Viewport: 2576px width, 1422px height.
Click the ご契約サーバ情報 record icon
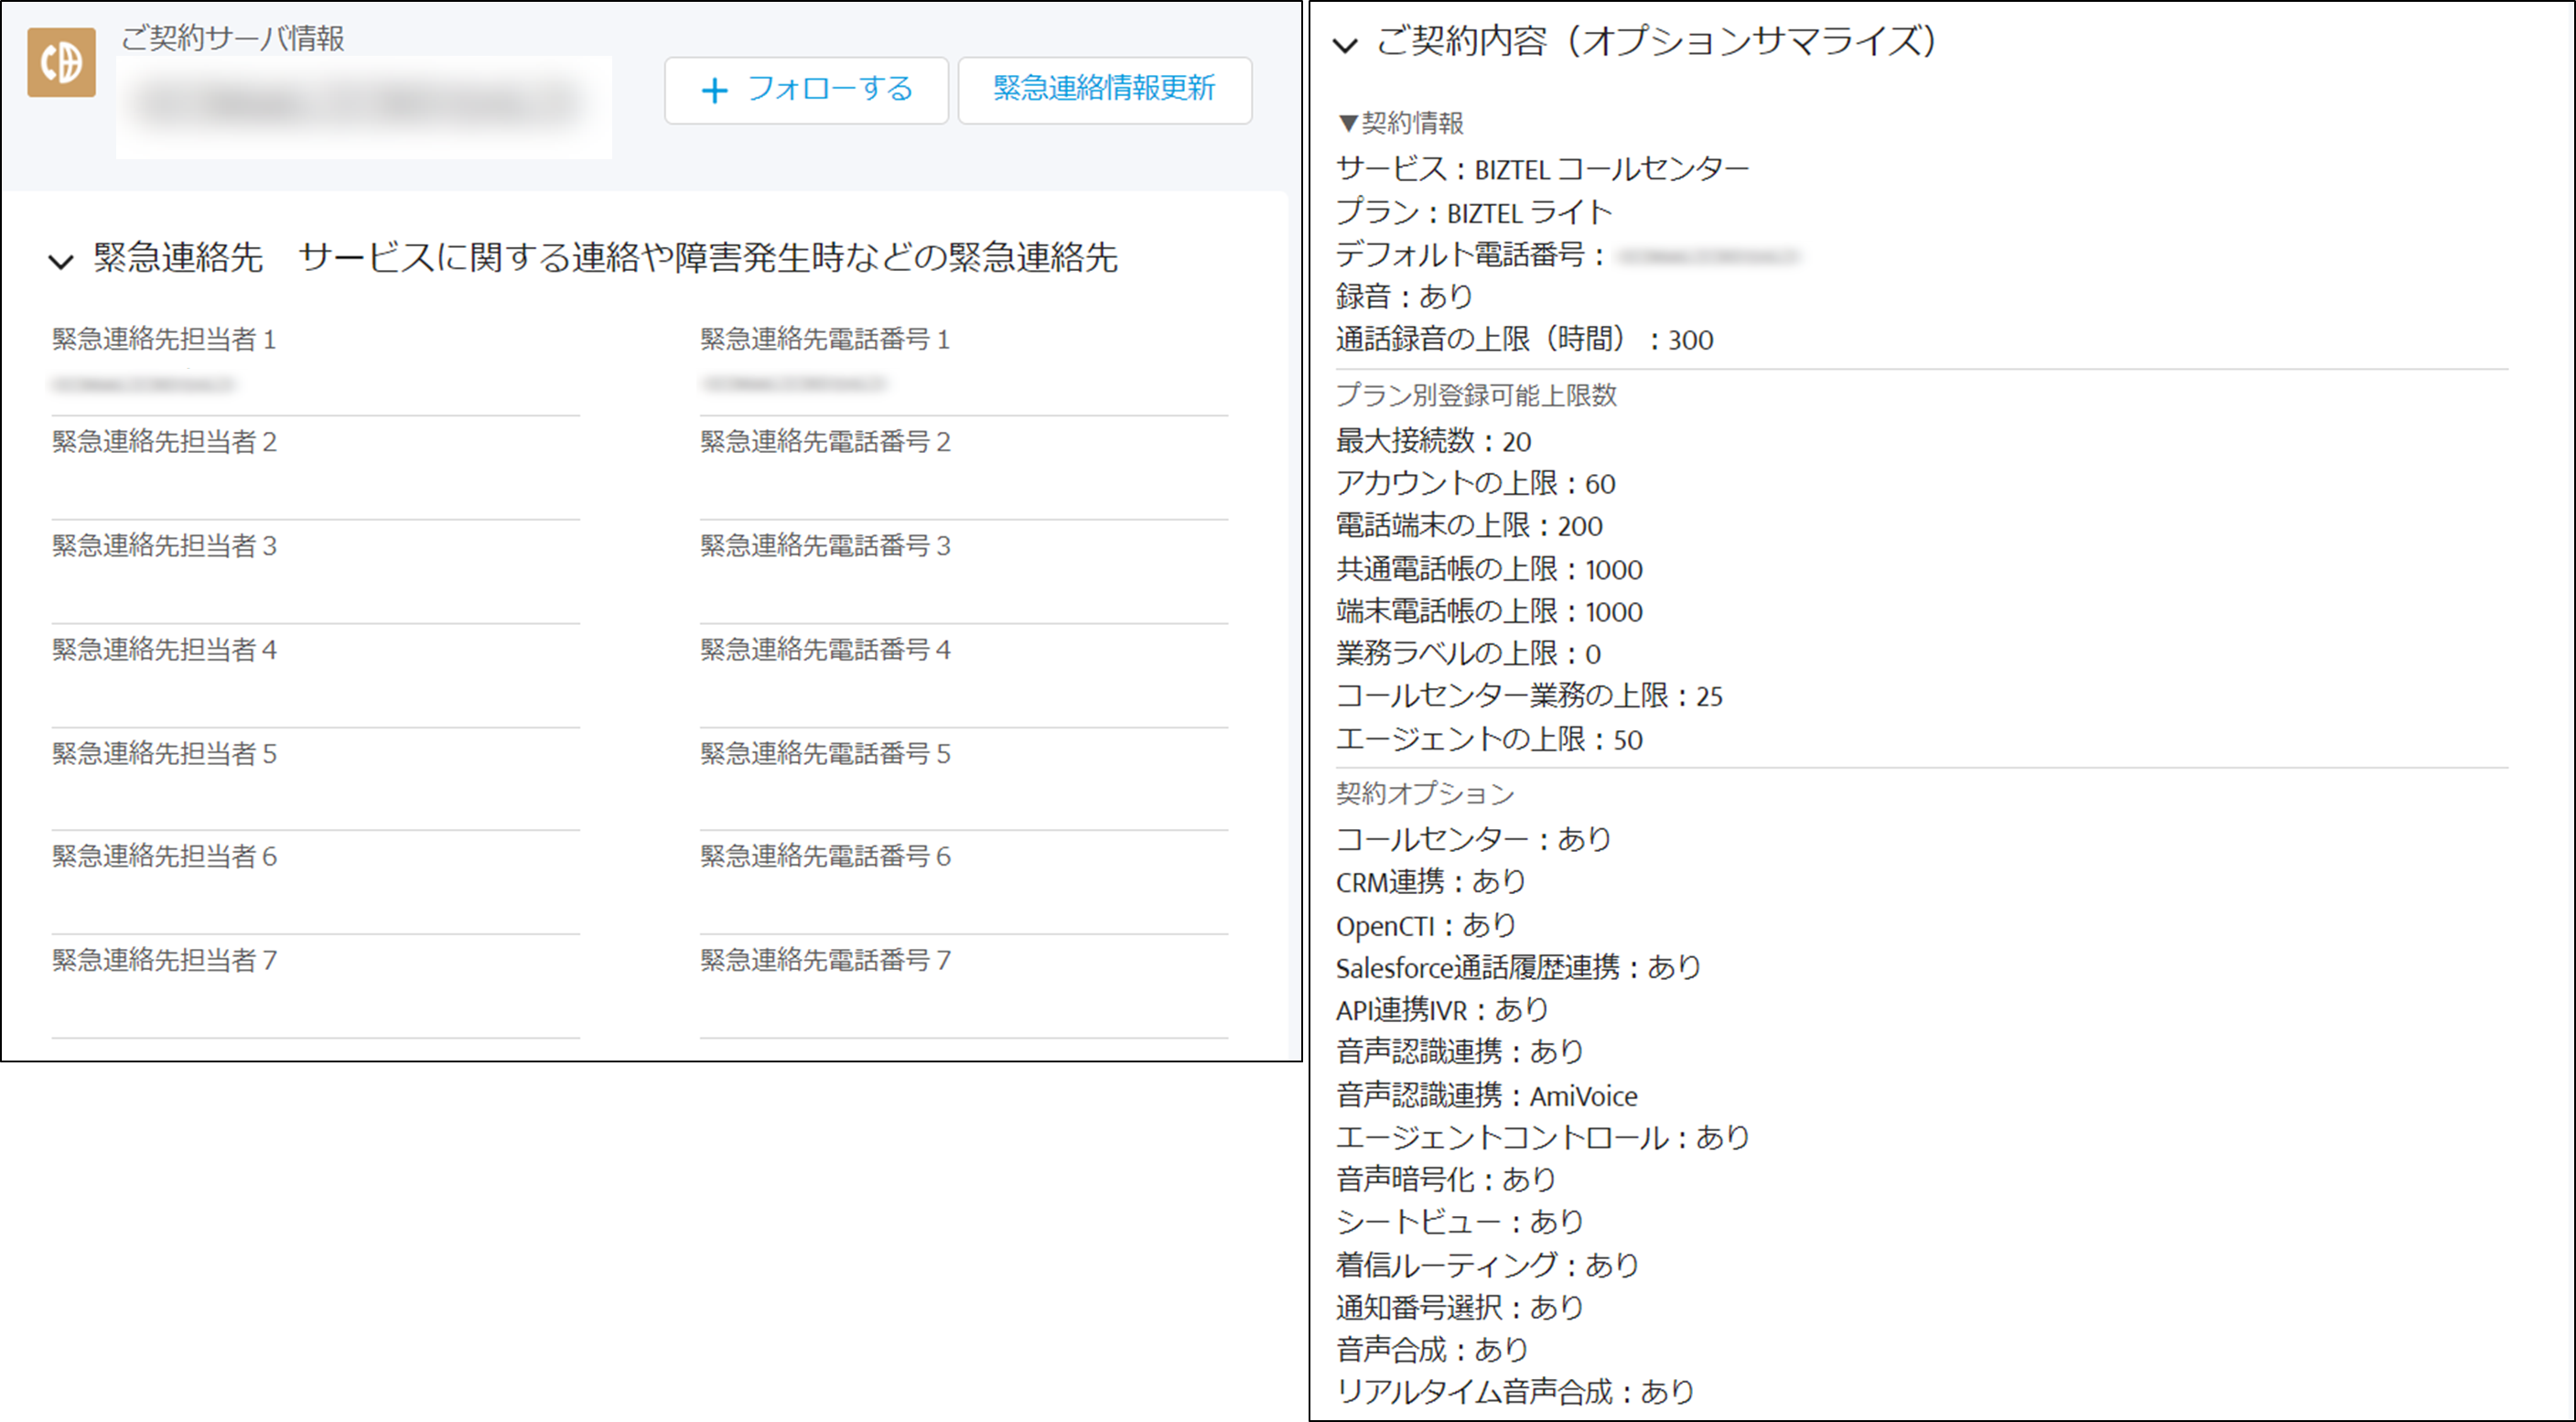(61, 62)
